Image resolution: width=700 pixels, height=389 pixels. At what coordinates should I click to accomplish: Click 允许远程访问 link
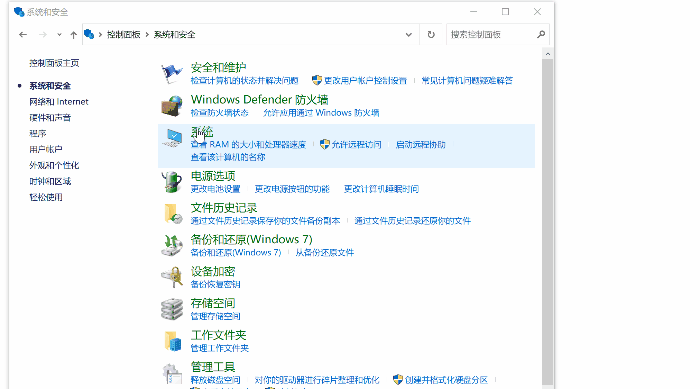coord(356,144)
